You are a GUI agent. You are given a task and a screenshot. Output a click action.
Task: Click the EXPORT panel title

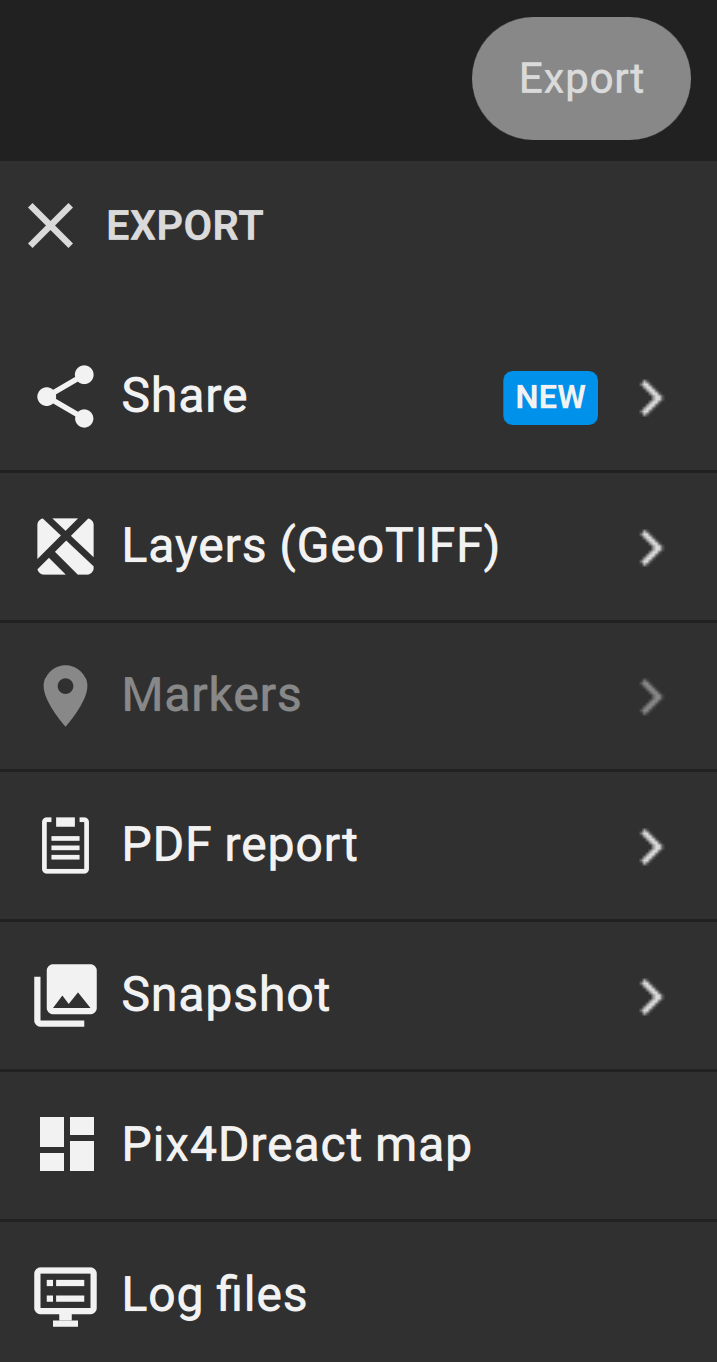point(184,226)
